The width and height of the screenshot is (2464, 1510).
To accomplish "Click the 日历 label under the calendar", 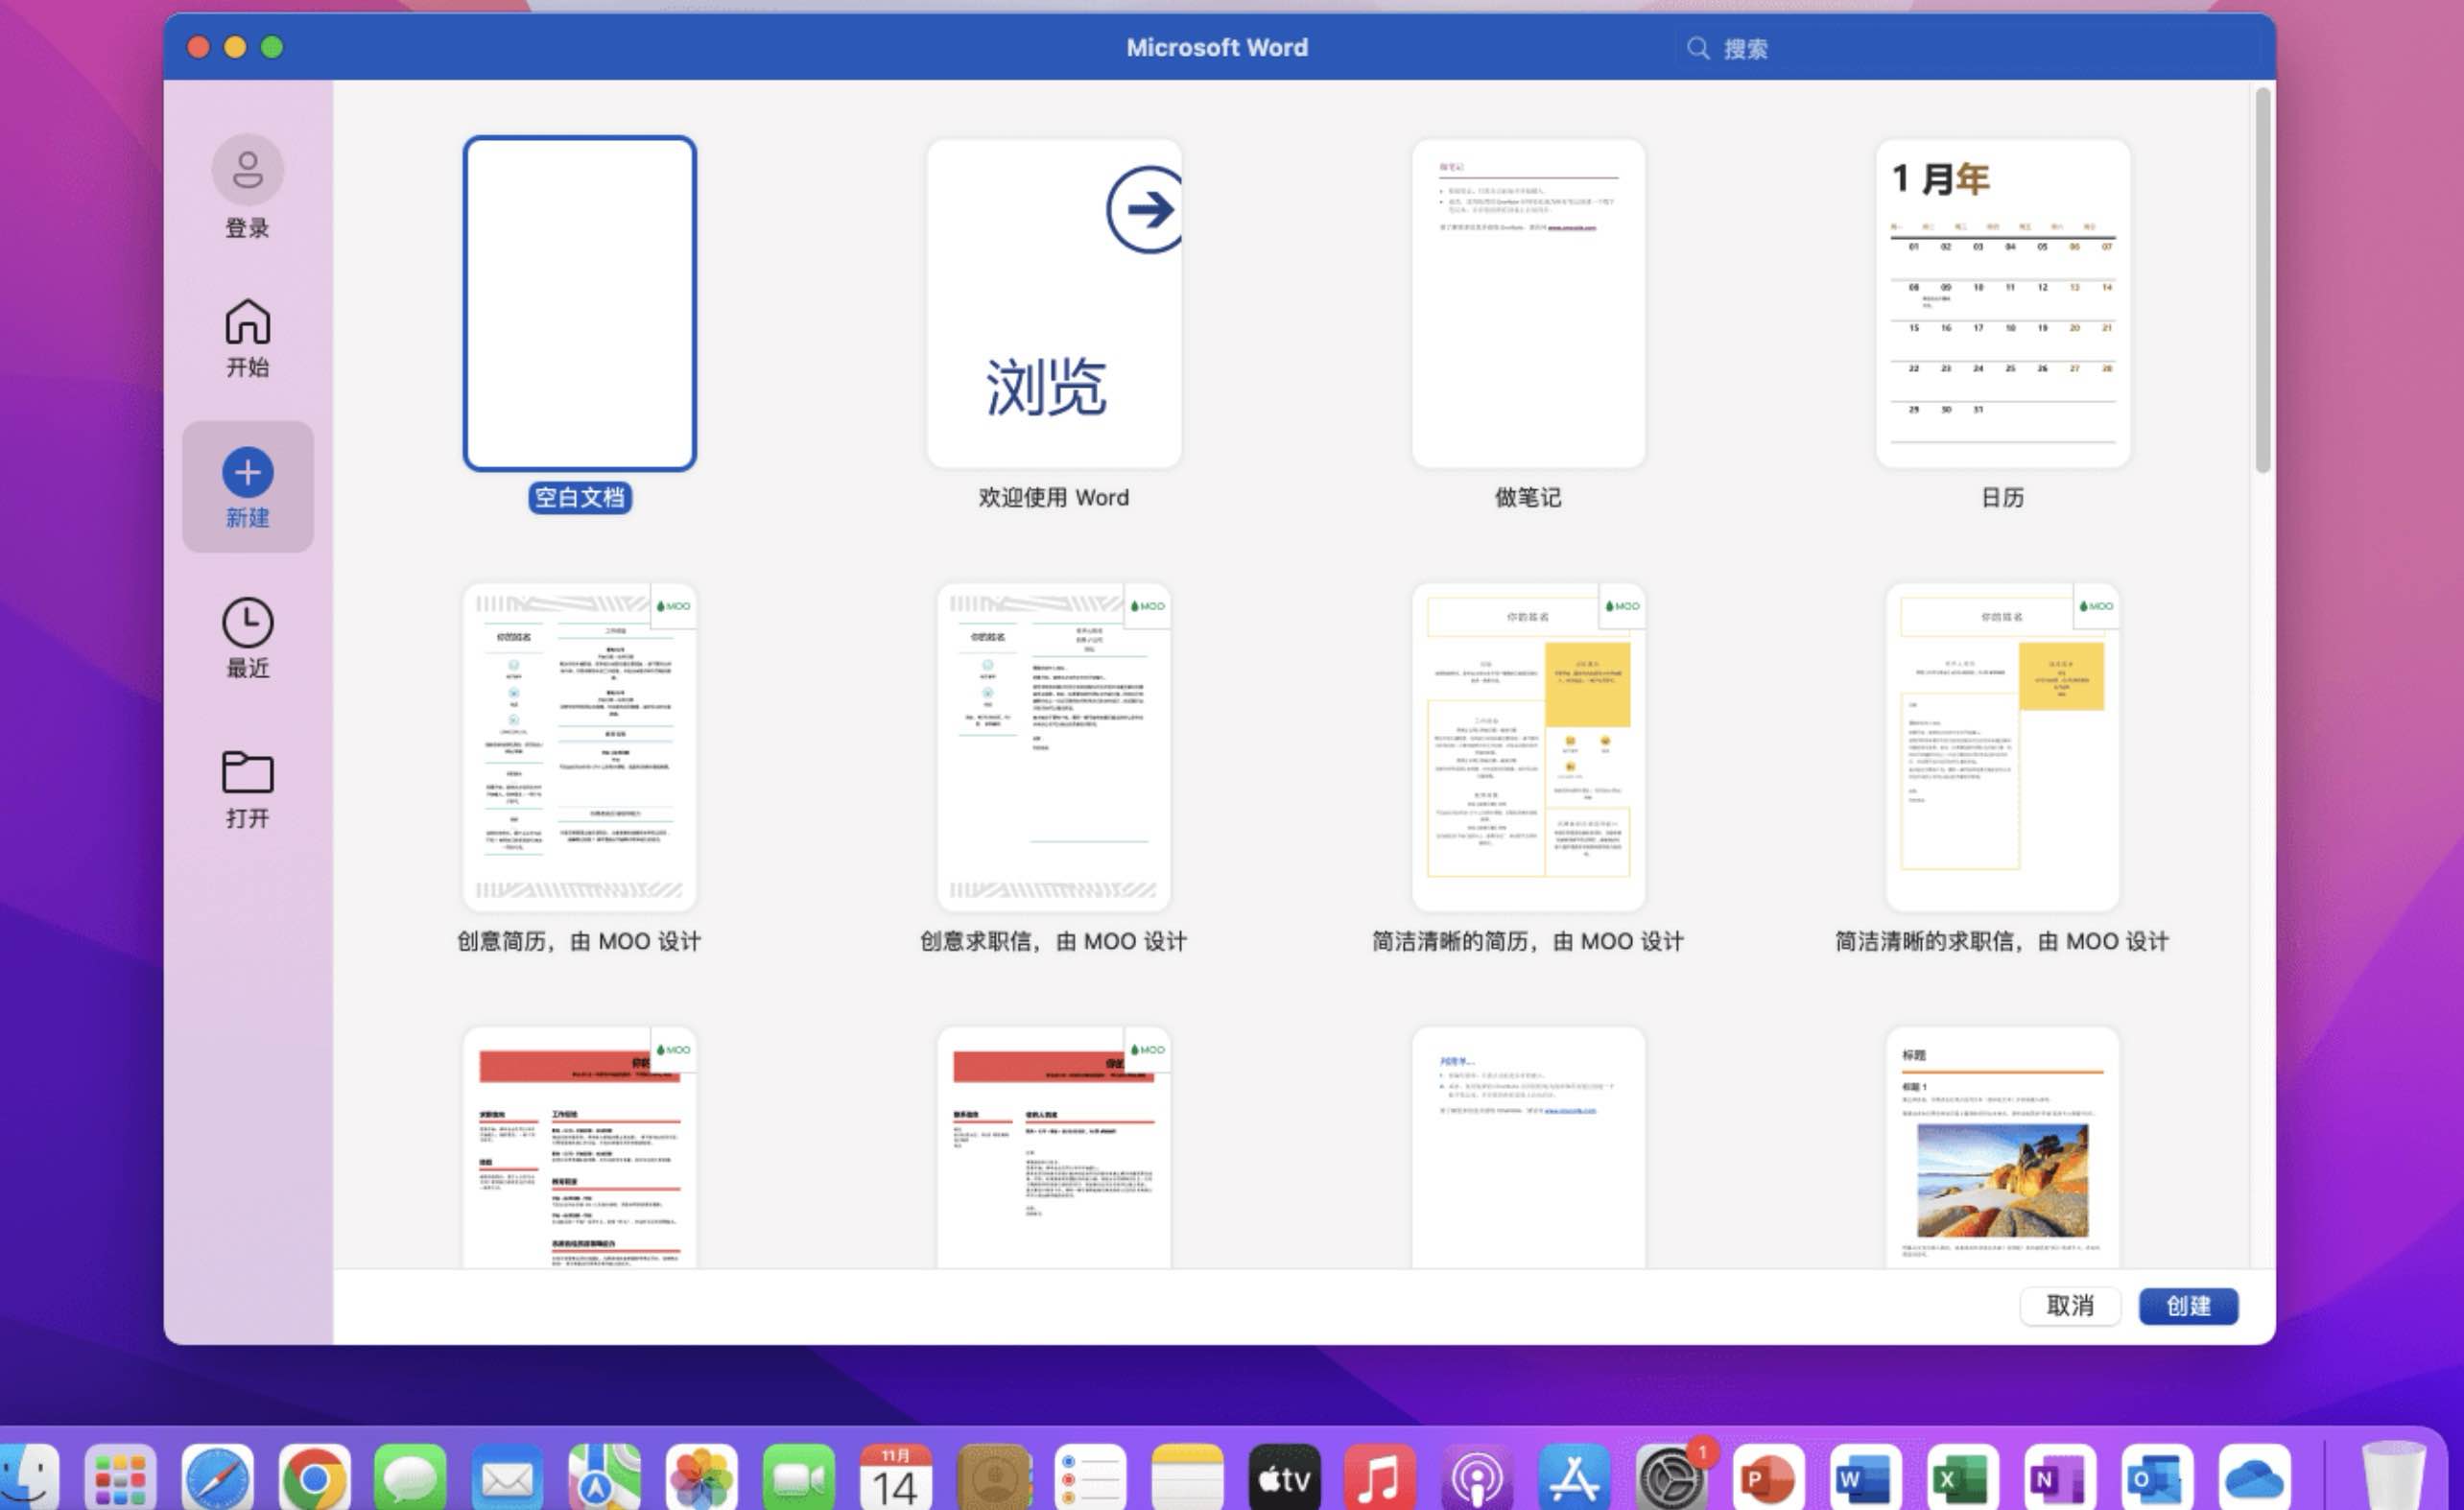I will pos(2003,497).
